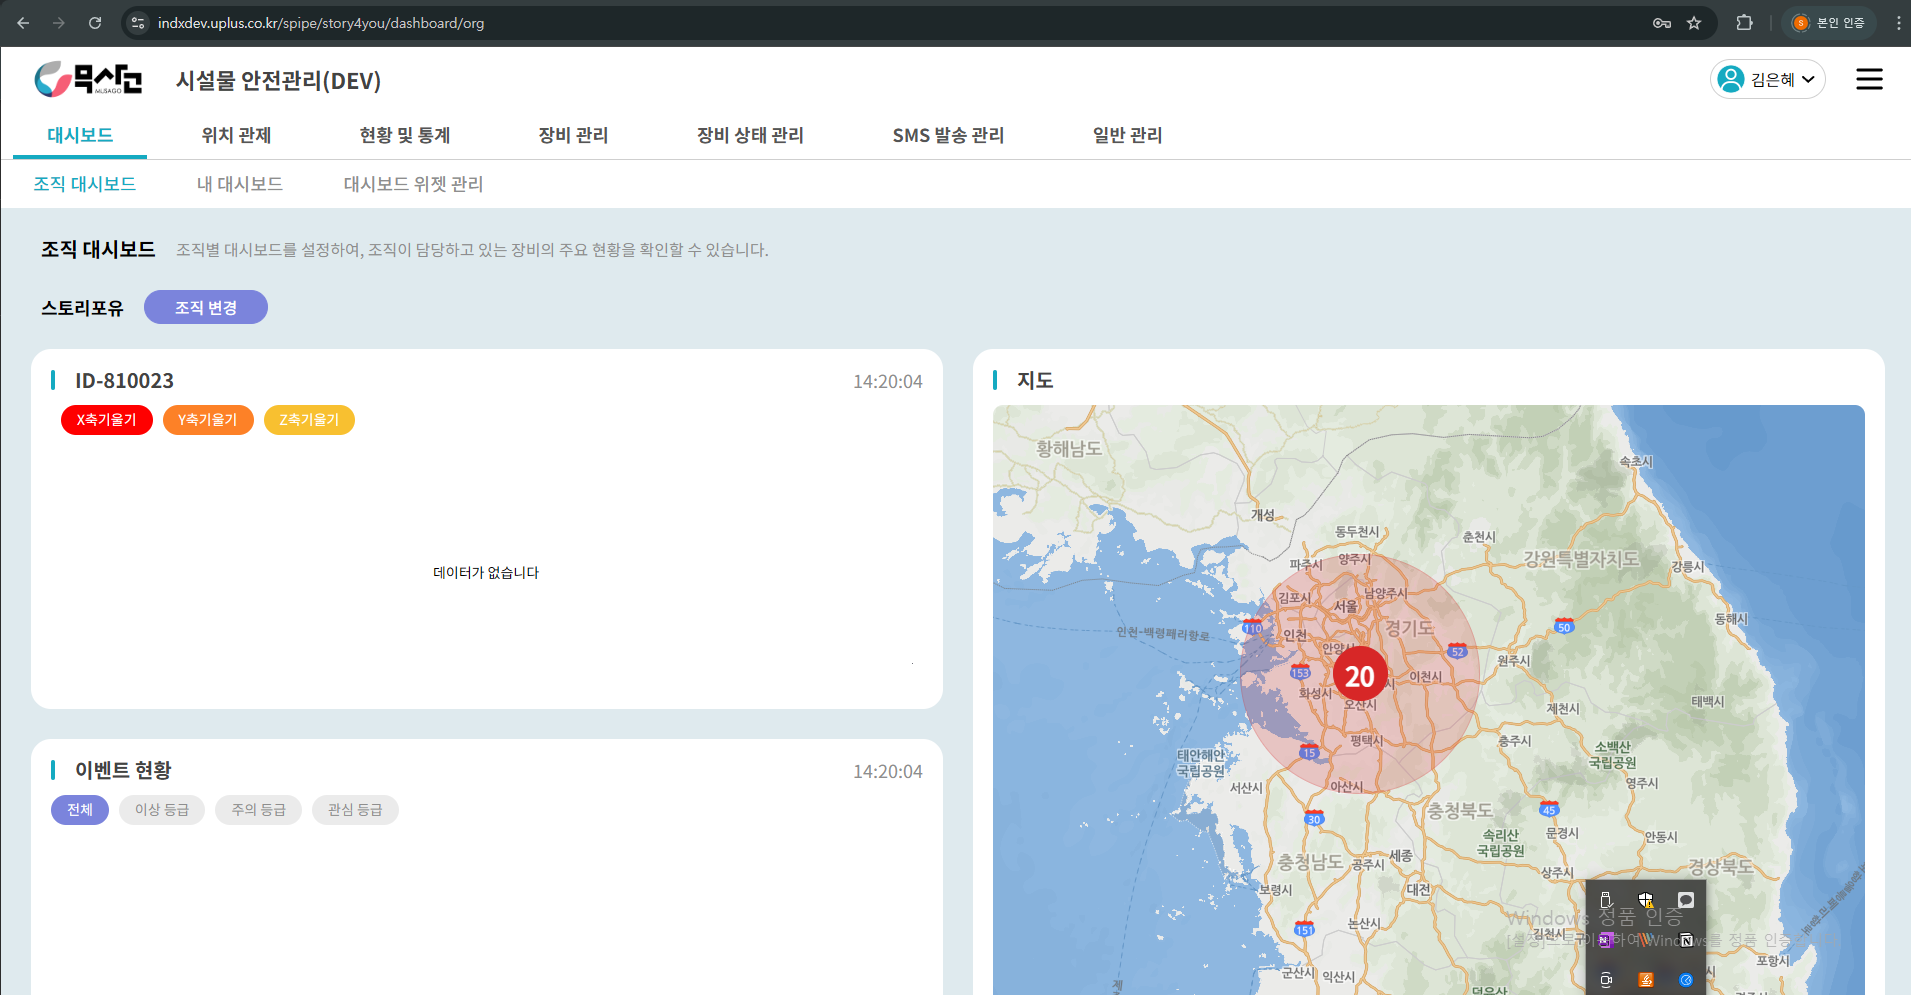Open the saved passwords key icon
1911x995 pixels.
tap(1662, 23)
